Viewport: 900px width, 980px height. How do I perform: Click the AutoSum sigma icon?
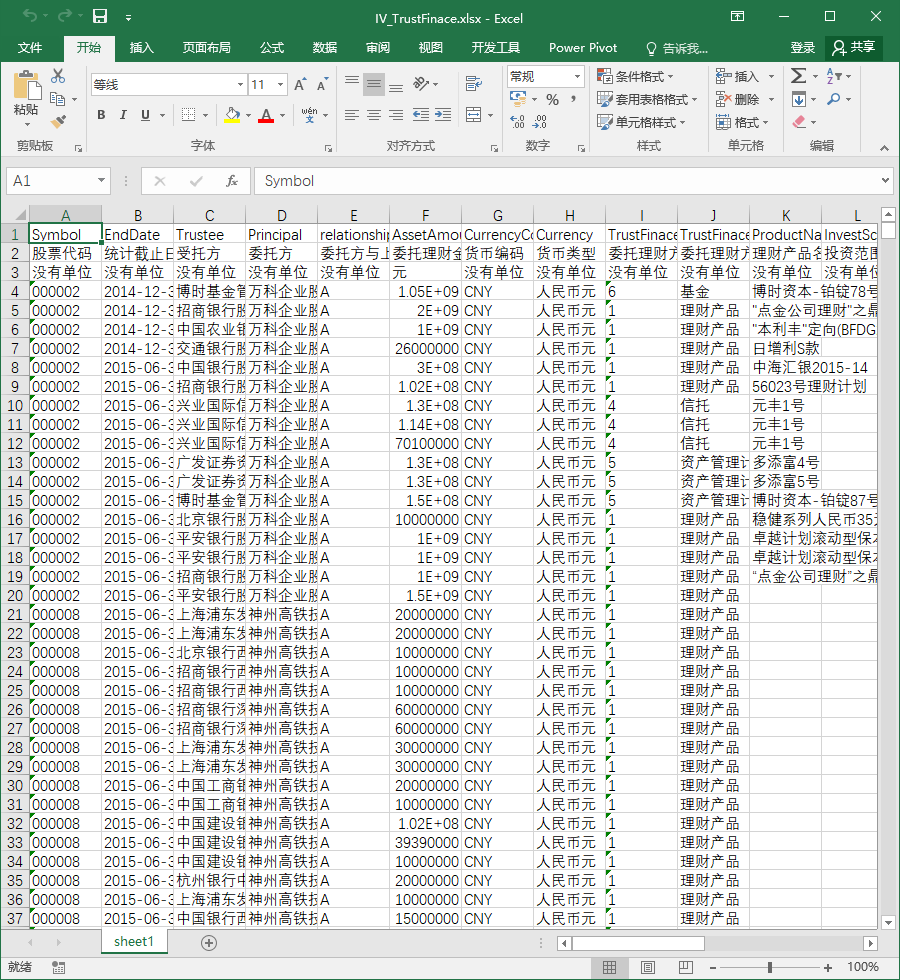tap(798, 76)
